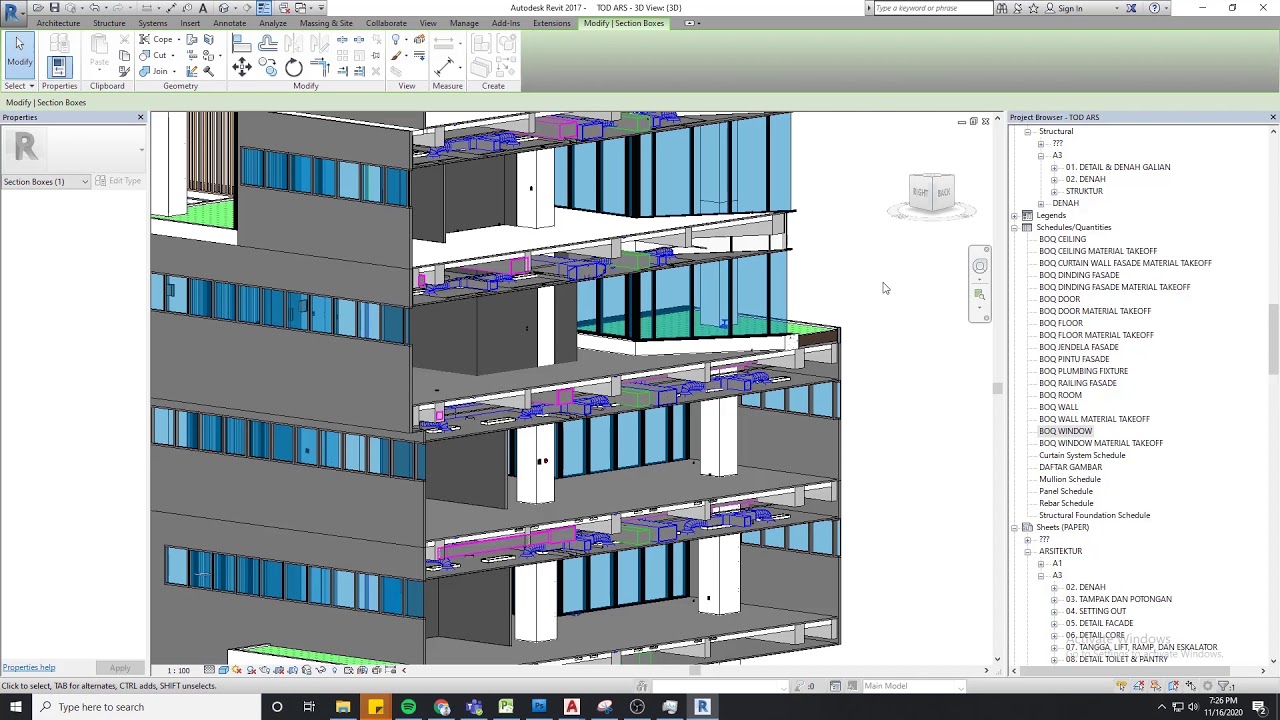The height and width of the screenshot is (720, 1280).
Task: Click the Trim/Extend to Corner icon
Action: (320, 67)
